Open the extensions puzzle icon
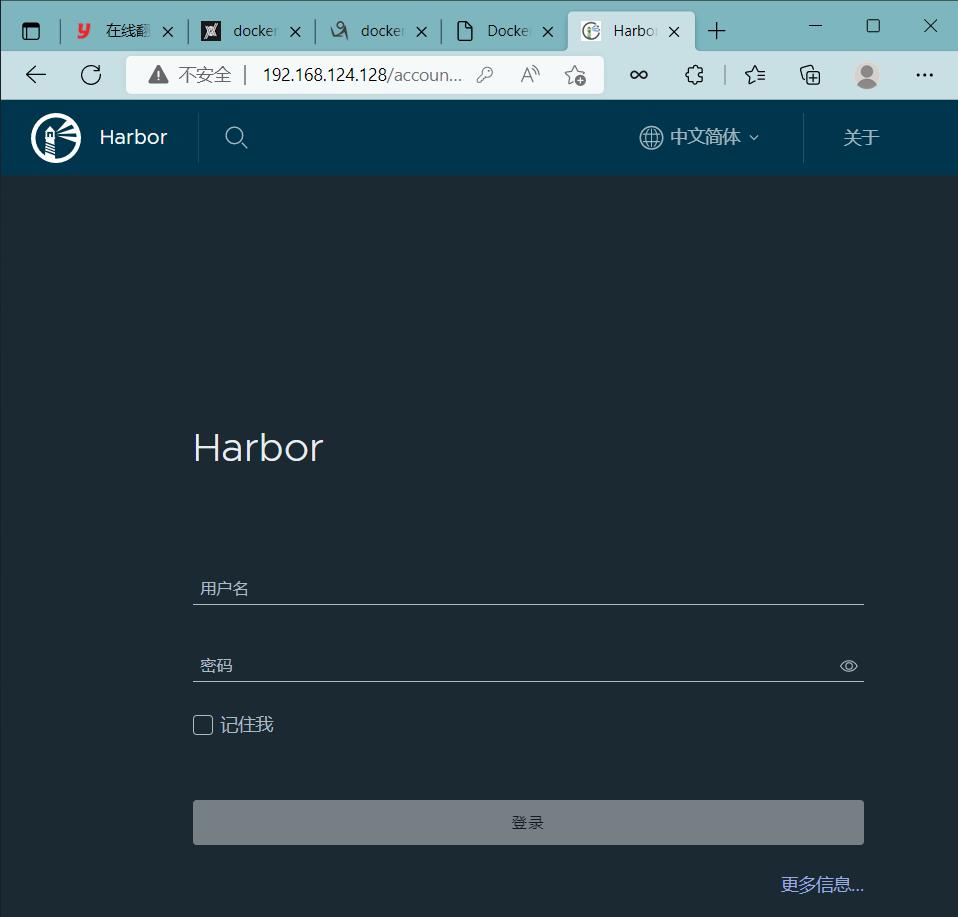The height and width of the screenshot is (917, 958). [694, 75]
